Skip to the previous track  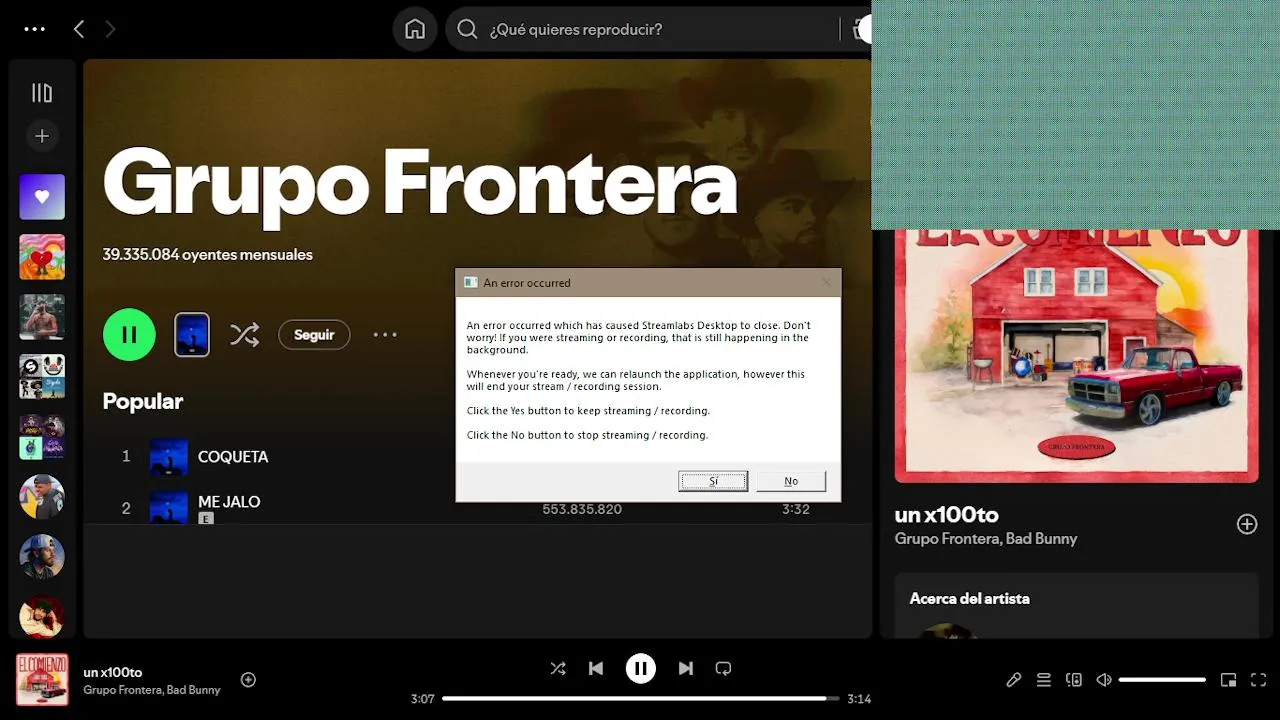[596, 668]
